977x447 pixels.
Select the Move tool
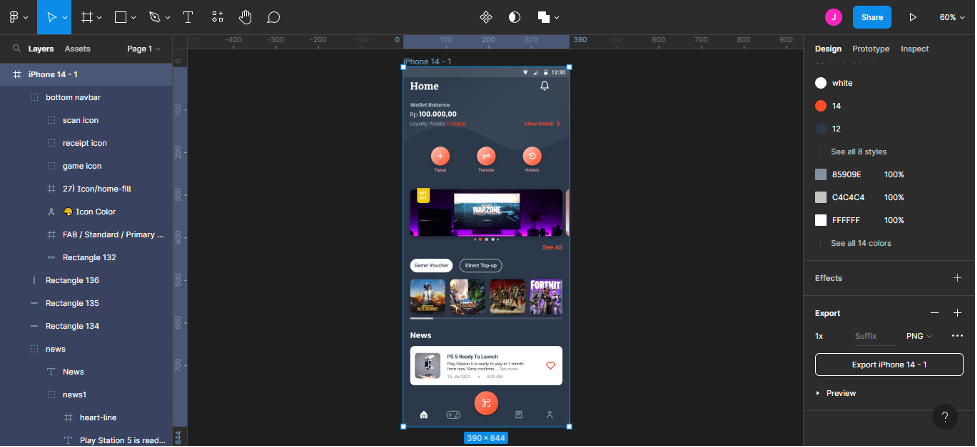coord(52,17)
